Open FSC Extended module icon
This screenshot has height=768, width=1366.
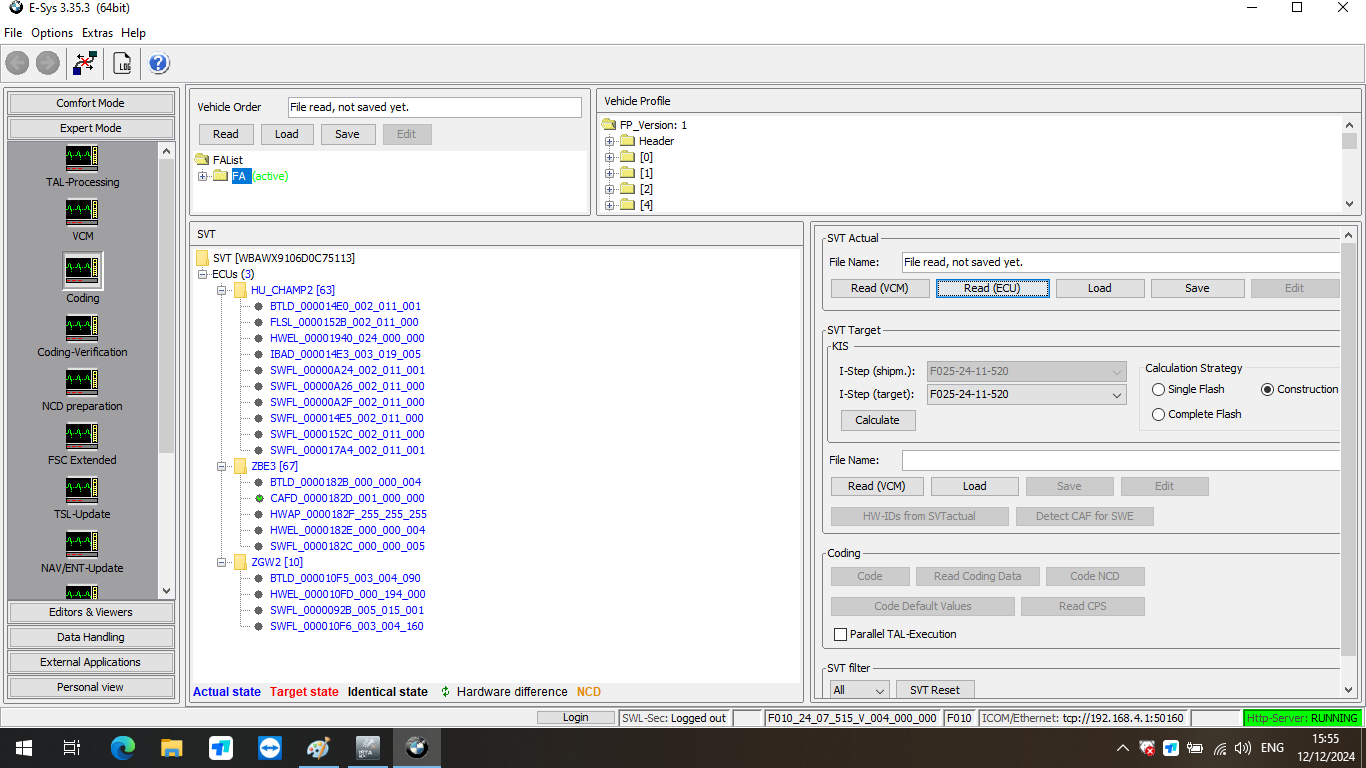coord(82,436)
